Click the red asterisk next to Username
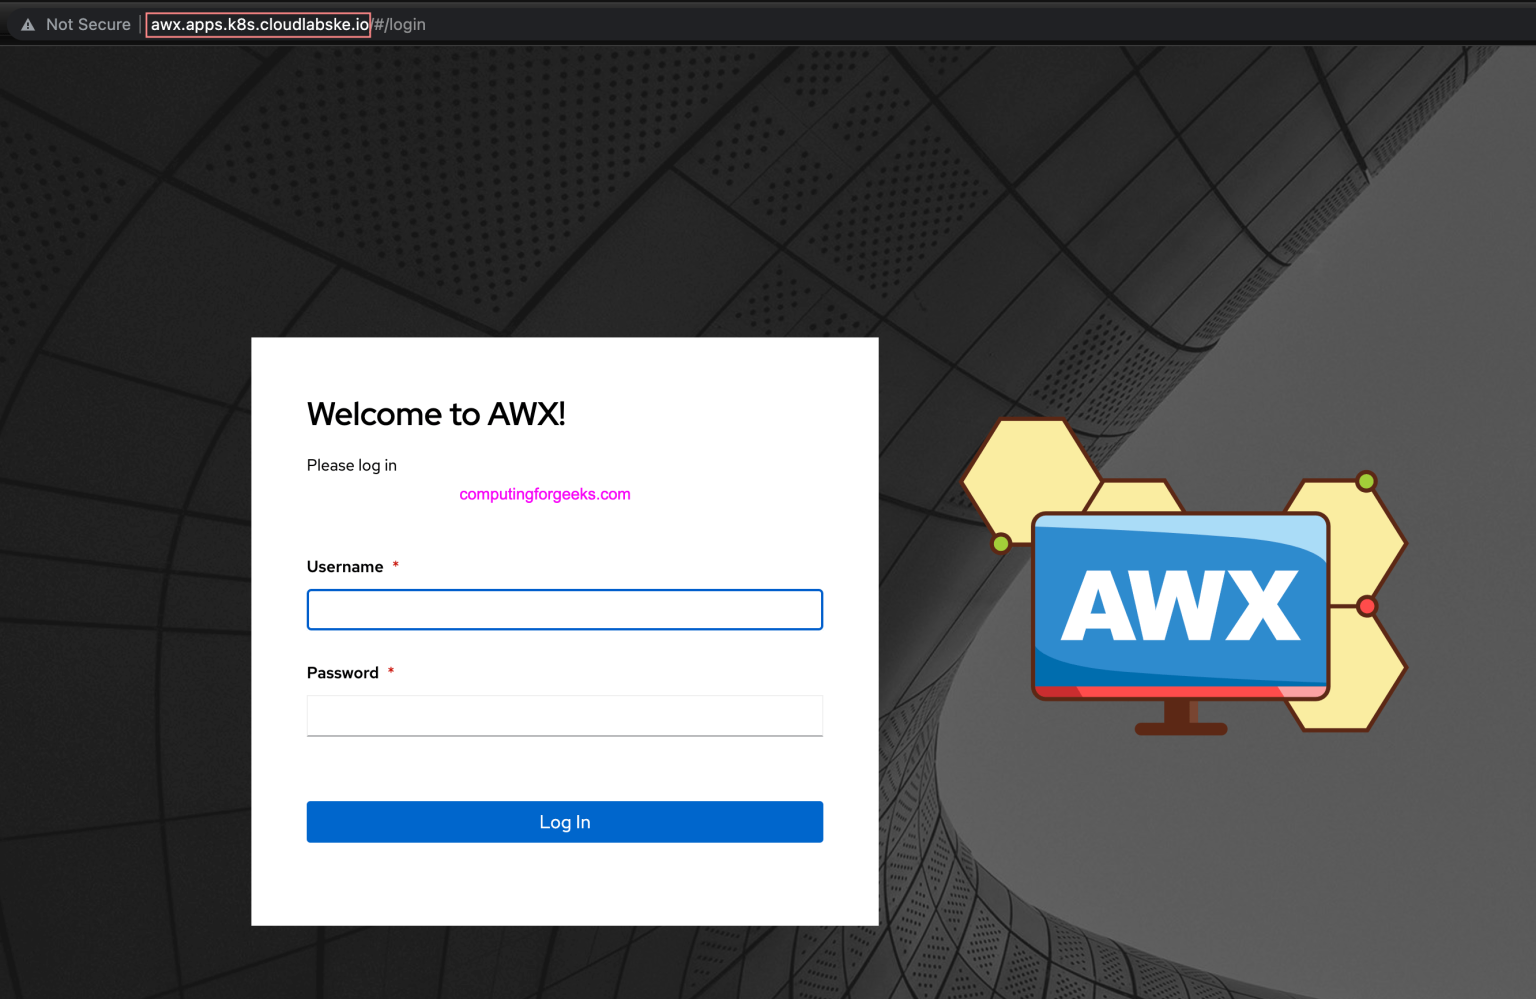This screenshot has height=999, width=1536. [x=395, y=565]
